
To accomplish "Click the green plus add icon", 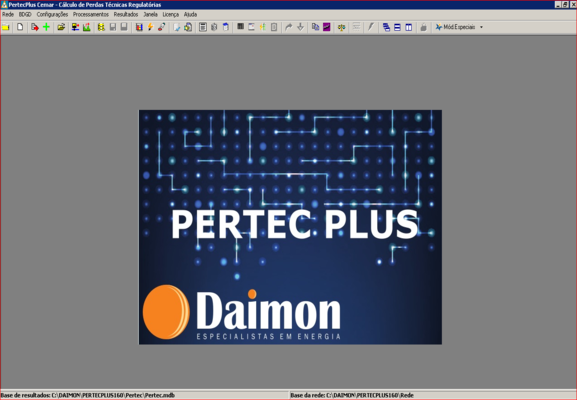I will [46, 27].
